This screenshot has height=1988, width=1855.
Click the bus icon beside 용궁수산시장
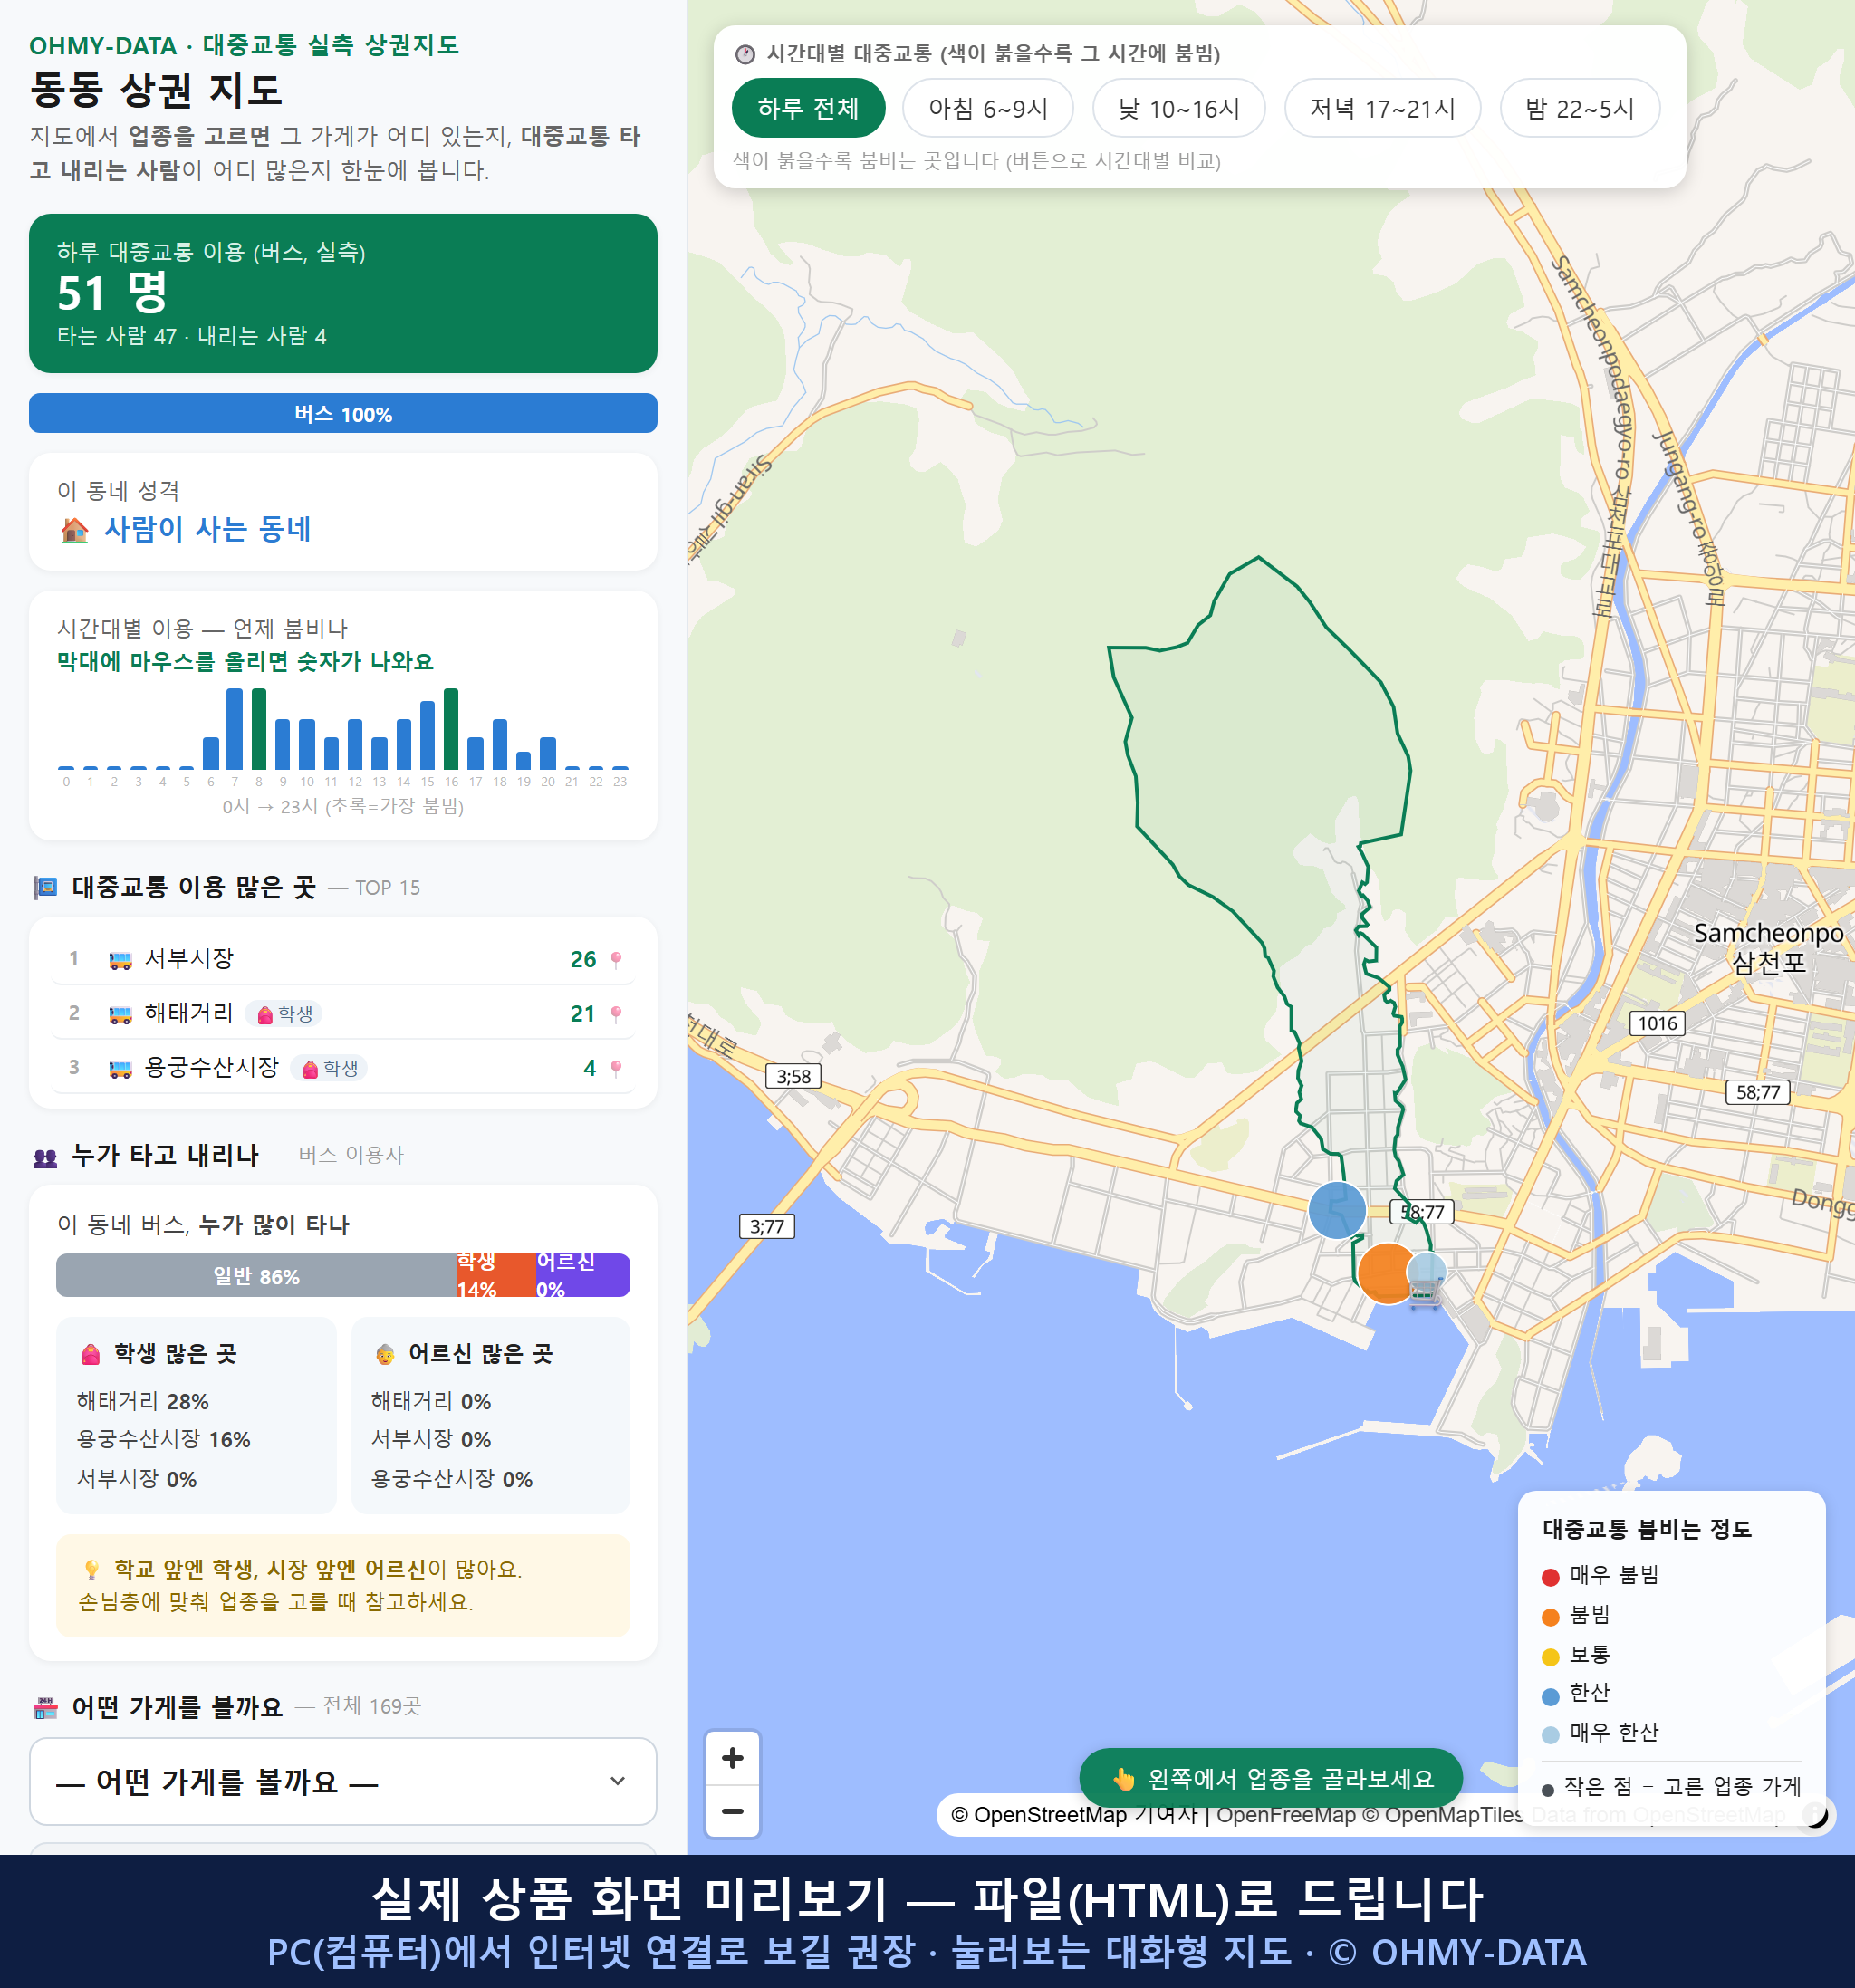pos(120,1069)
